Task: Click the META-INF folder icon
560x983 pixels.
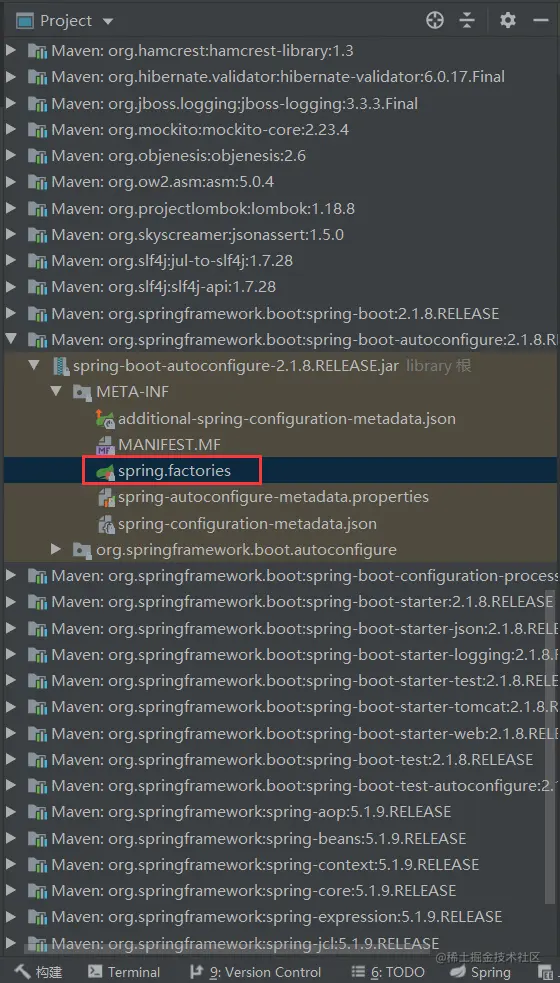Action: [x=83, y=392]
